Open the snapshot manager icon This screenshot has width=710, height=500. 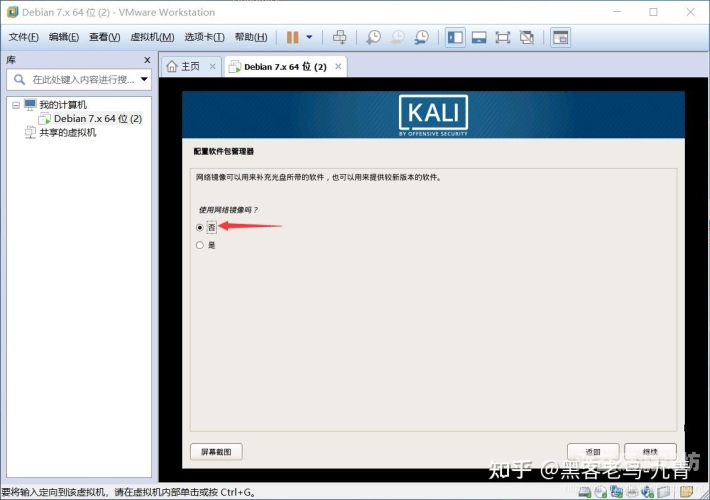coord(422,37)
